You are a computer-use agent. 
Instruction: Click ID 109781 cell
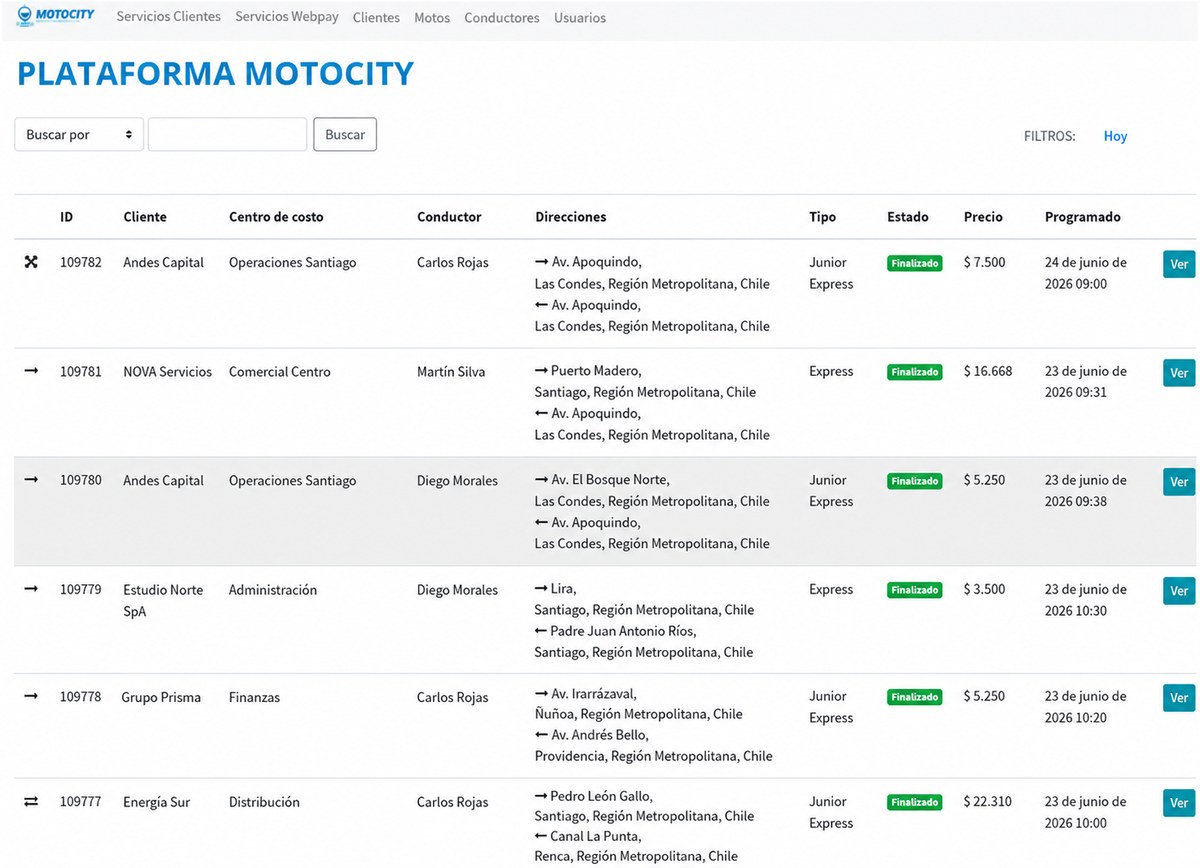80,371
